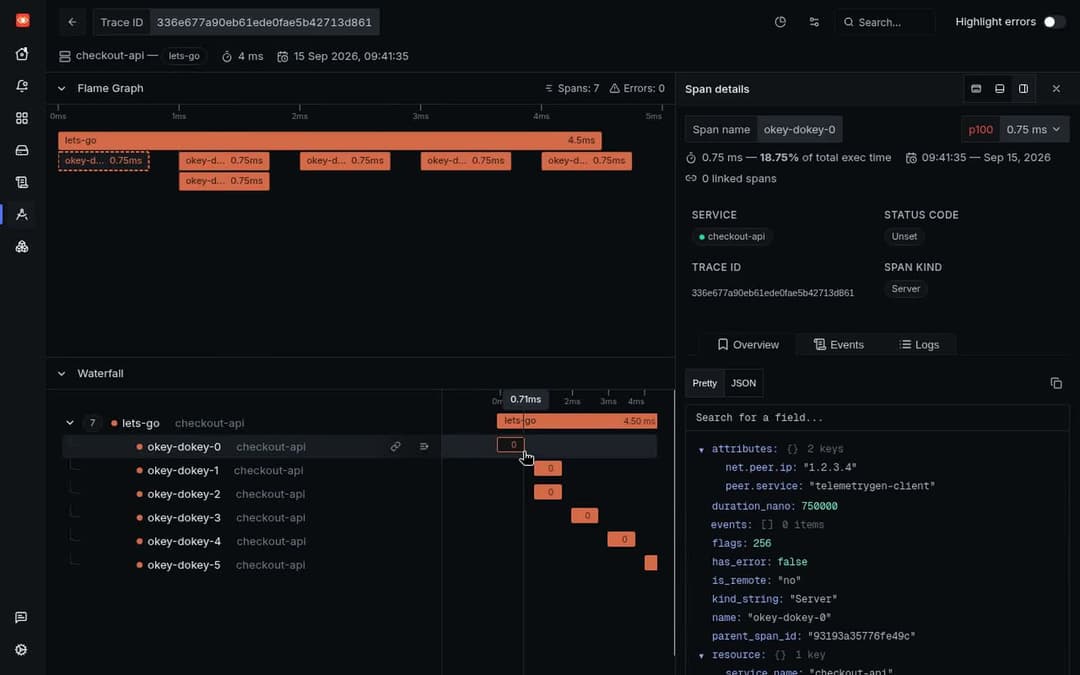Screen dimensions: 1080x675
Task: Select the Pretty view toggle
Action: click(705, 383)
